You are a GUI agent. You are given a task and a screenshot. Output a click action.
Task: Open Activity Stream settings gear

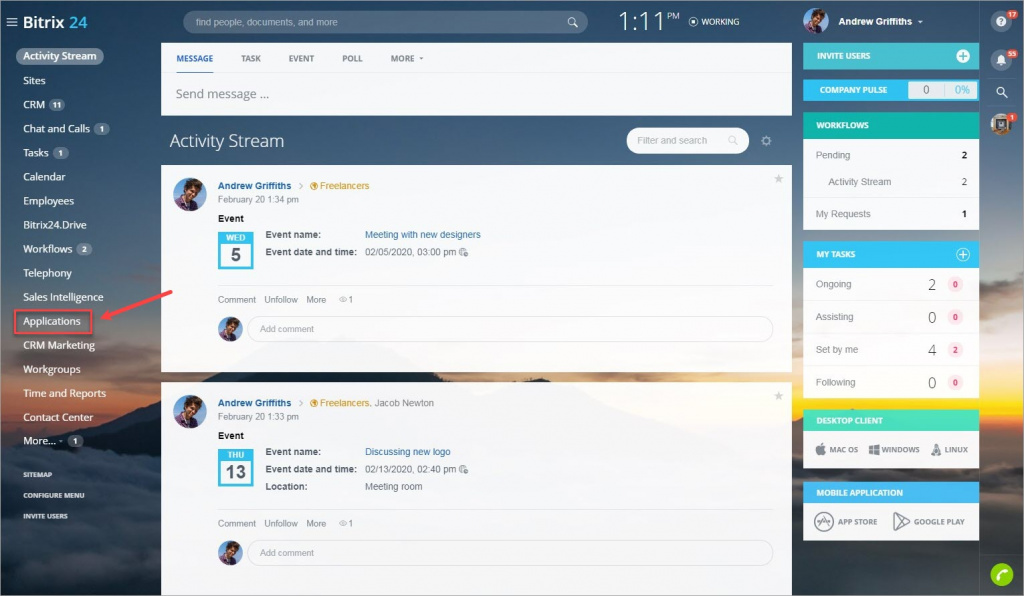(x=766, y=140)
